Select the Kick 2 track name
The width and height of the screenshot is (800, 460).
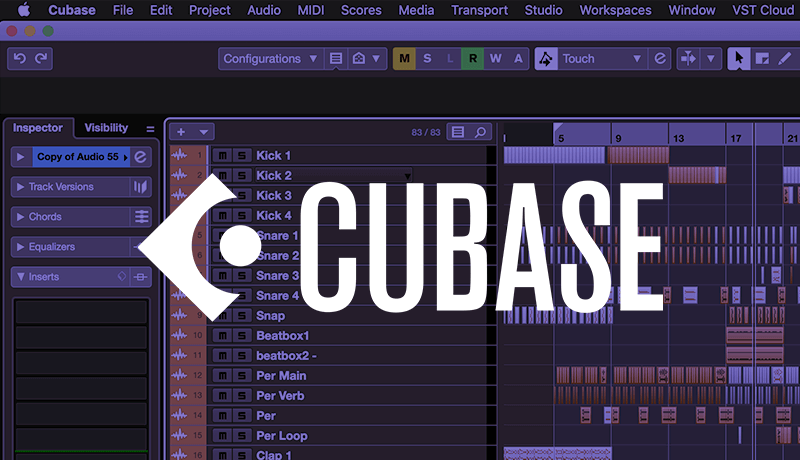pos(274,175)
